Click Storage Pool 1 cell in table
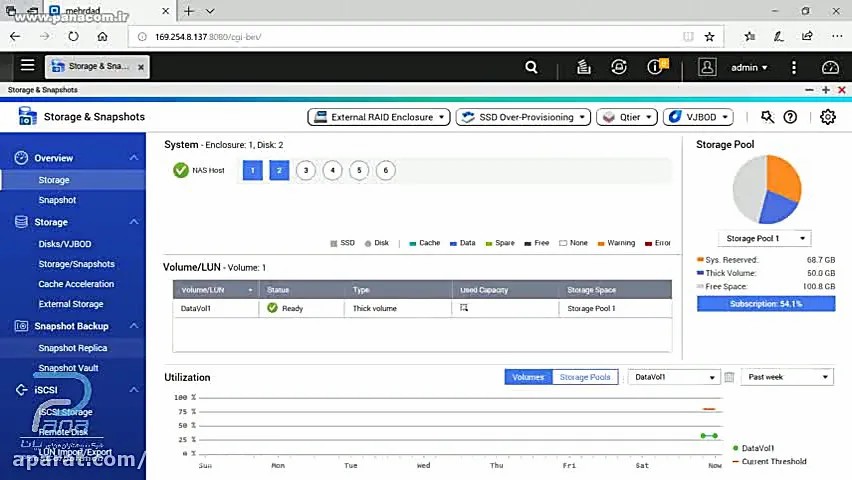The height and width of the screenshot is (480, 852). [x=591, y=308]
